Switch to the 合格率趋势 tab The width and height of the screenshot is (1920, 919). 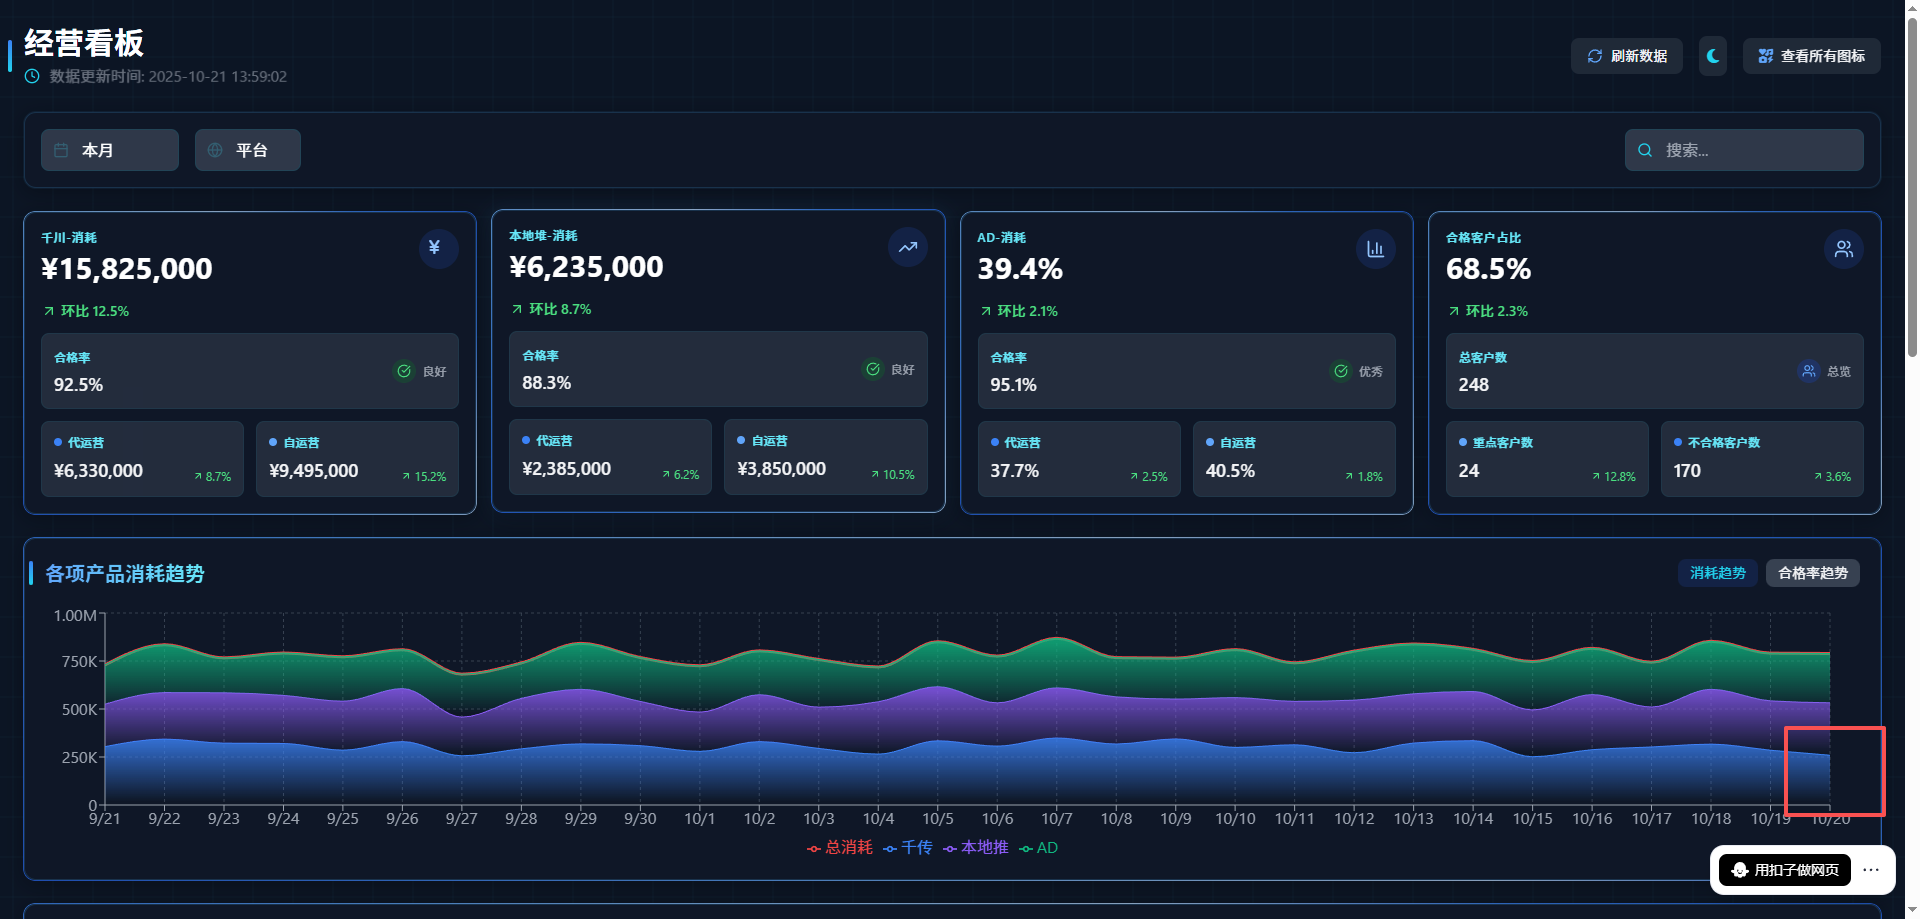[1812, 573]
